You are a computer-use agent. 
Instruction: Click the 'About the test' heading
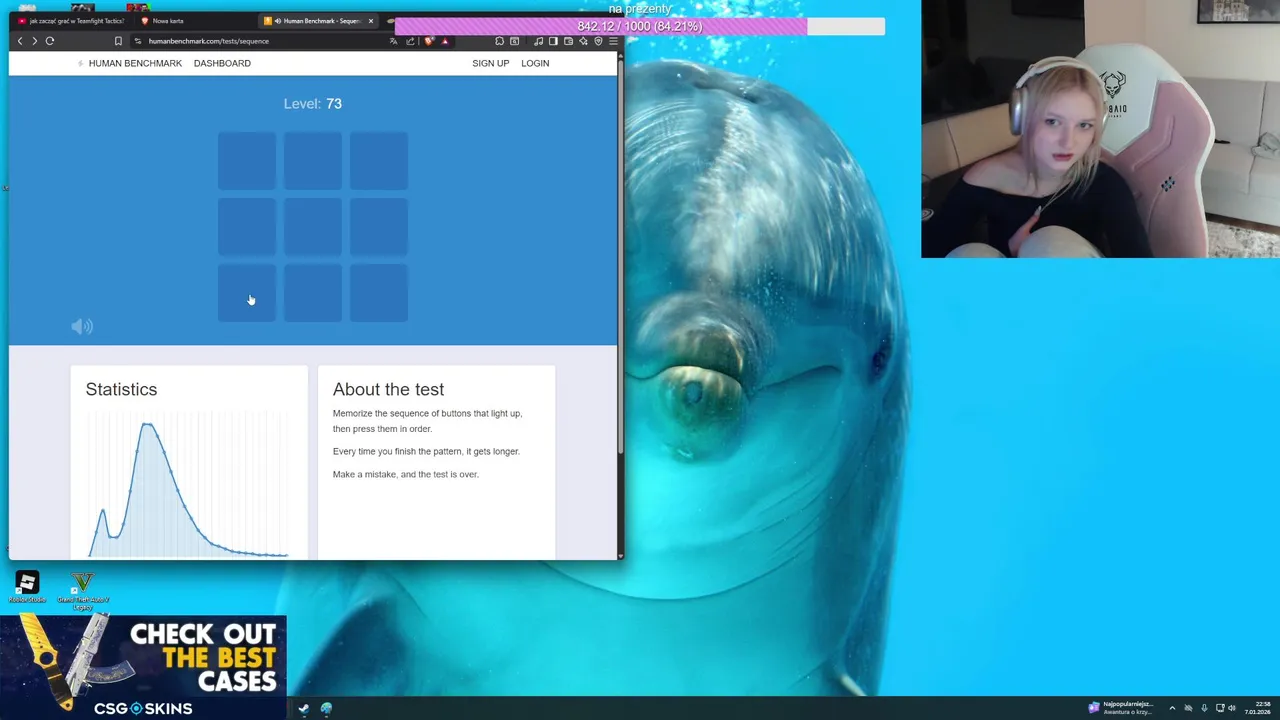(x=388, y=389)
